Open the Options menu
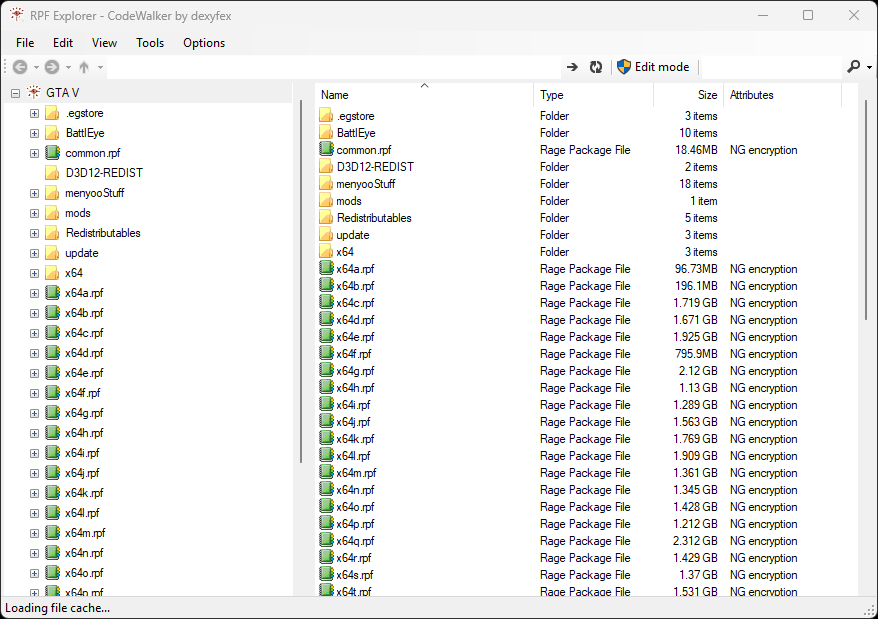 (x=204, y=43)
